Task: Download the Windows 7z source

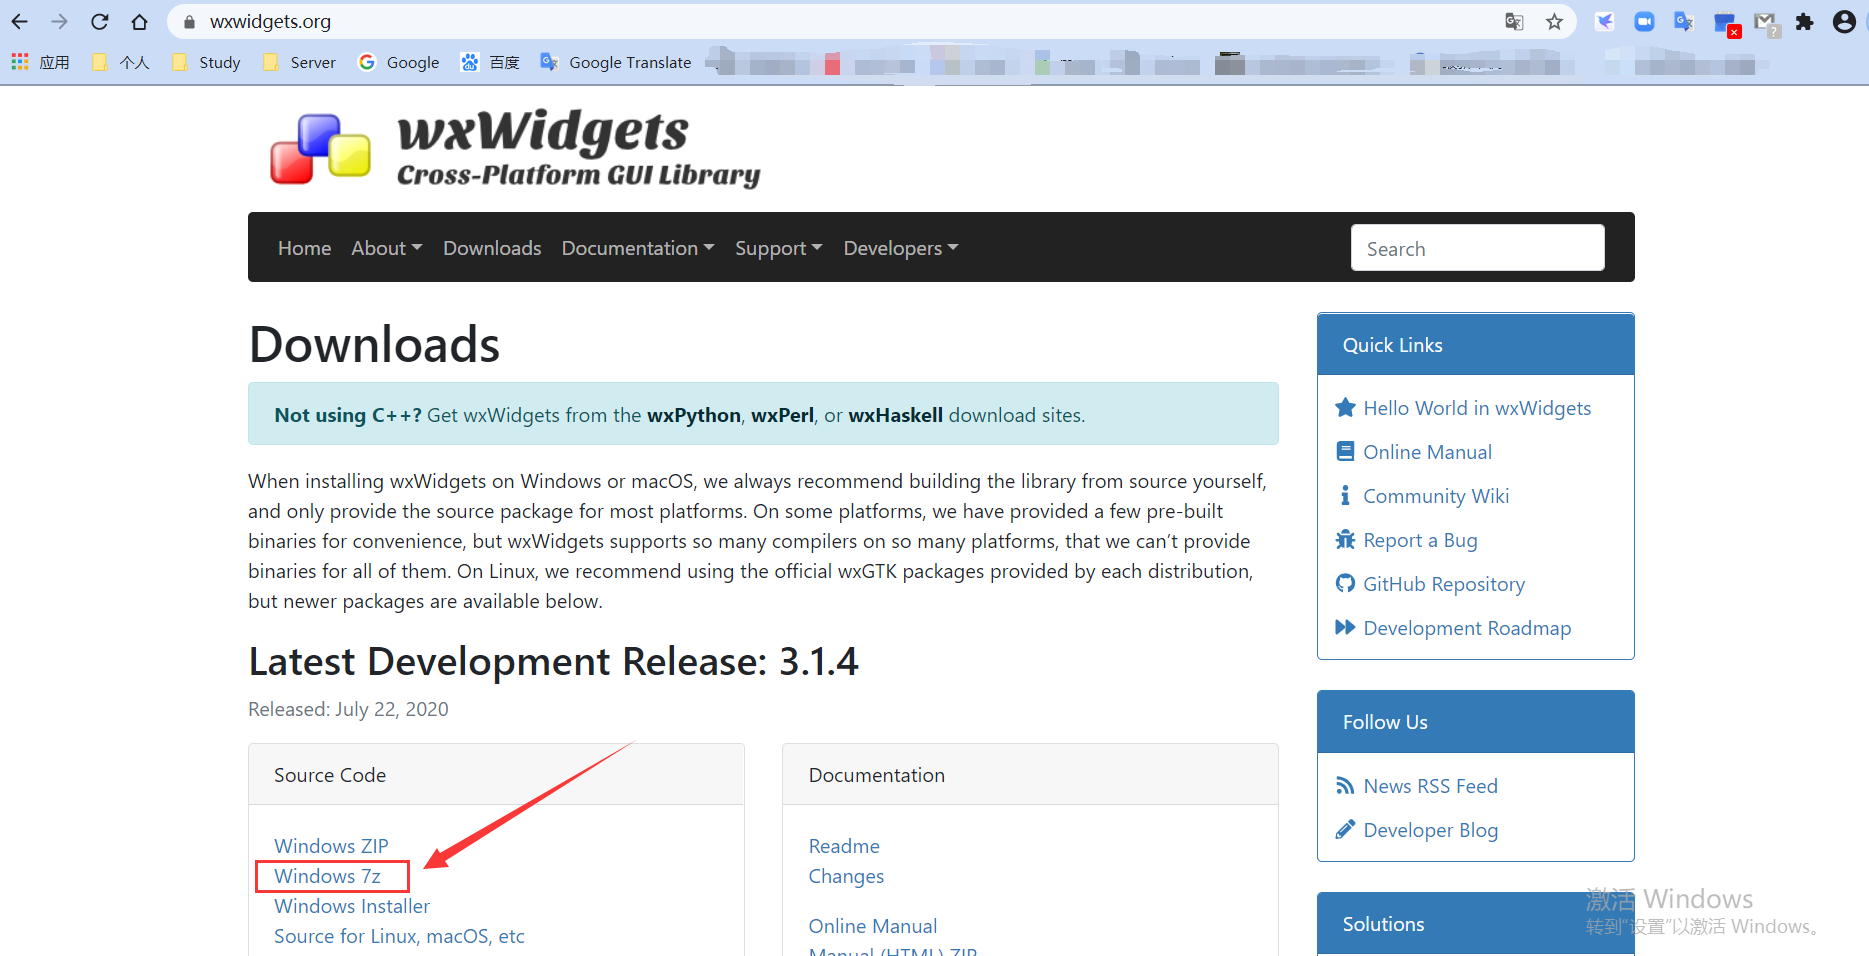Action: [x=327, y=876]
